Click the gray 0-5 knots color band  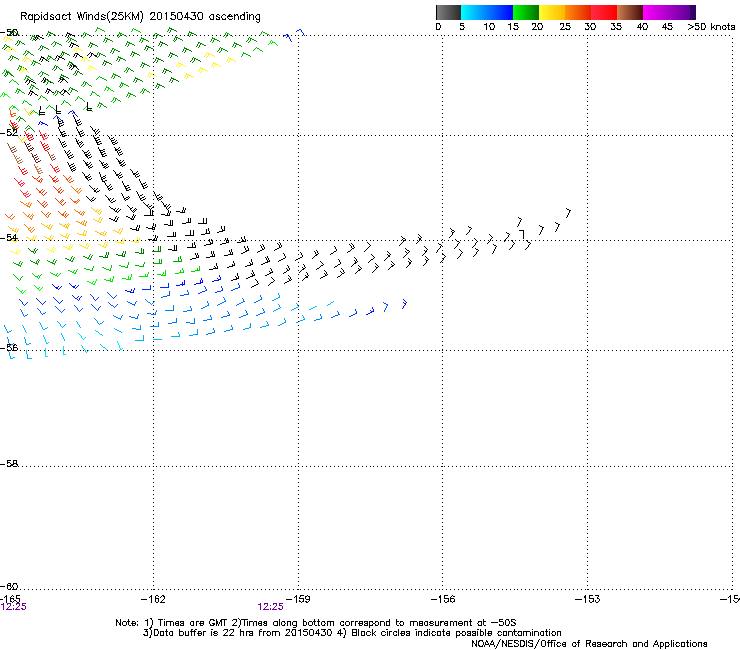pos(448,12)
